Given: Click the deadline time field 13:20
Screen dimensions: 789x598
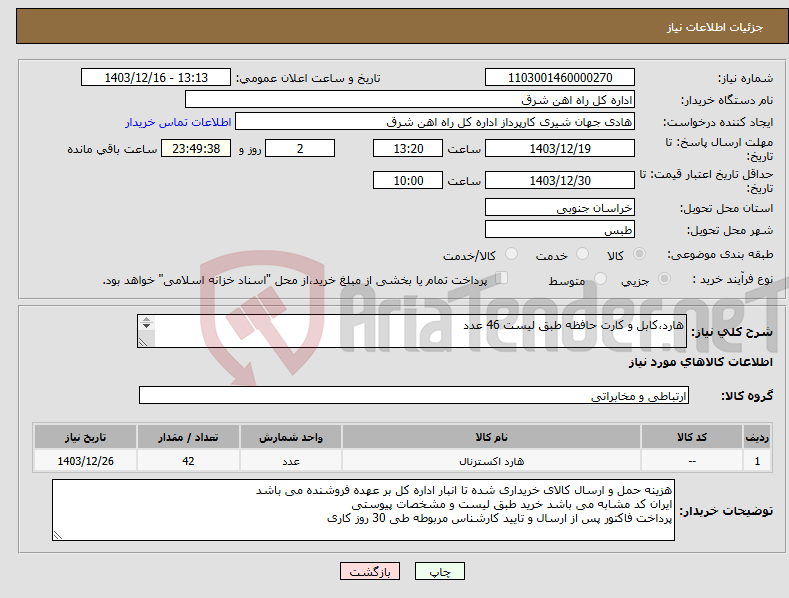Looking at the screenshot, I should [408, 148].
